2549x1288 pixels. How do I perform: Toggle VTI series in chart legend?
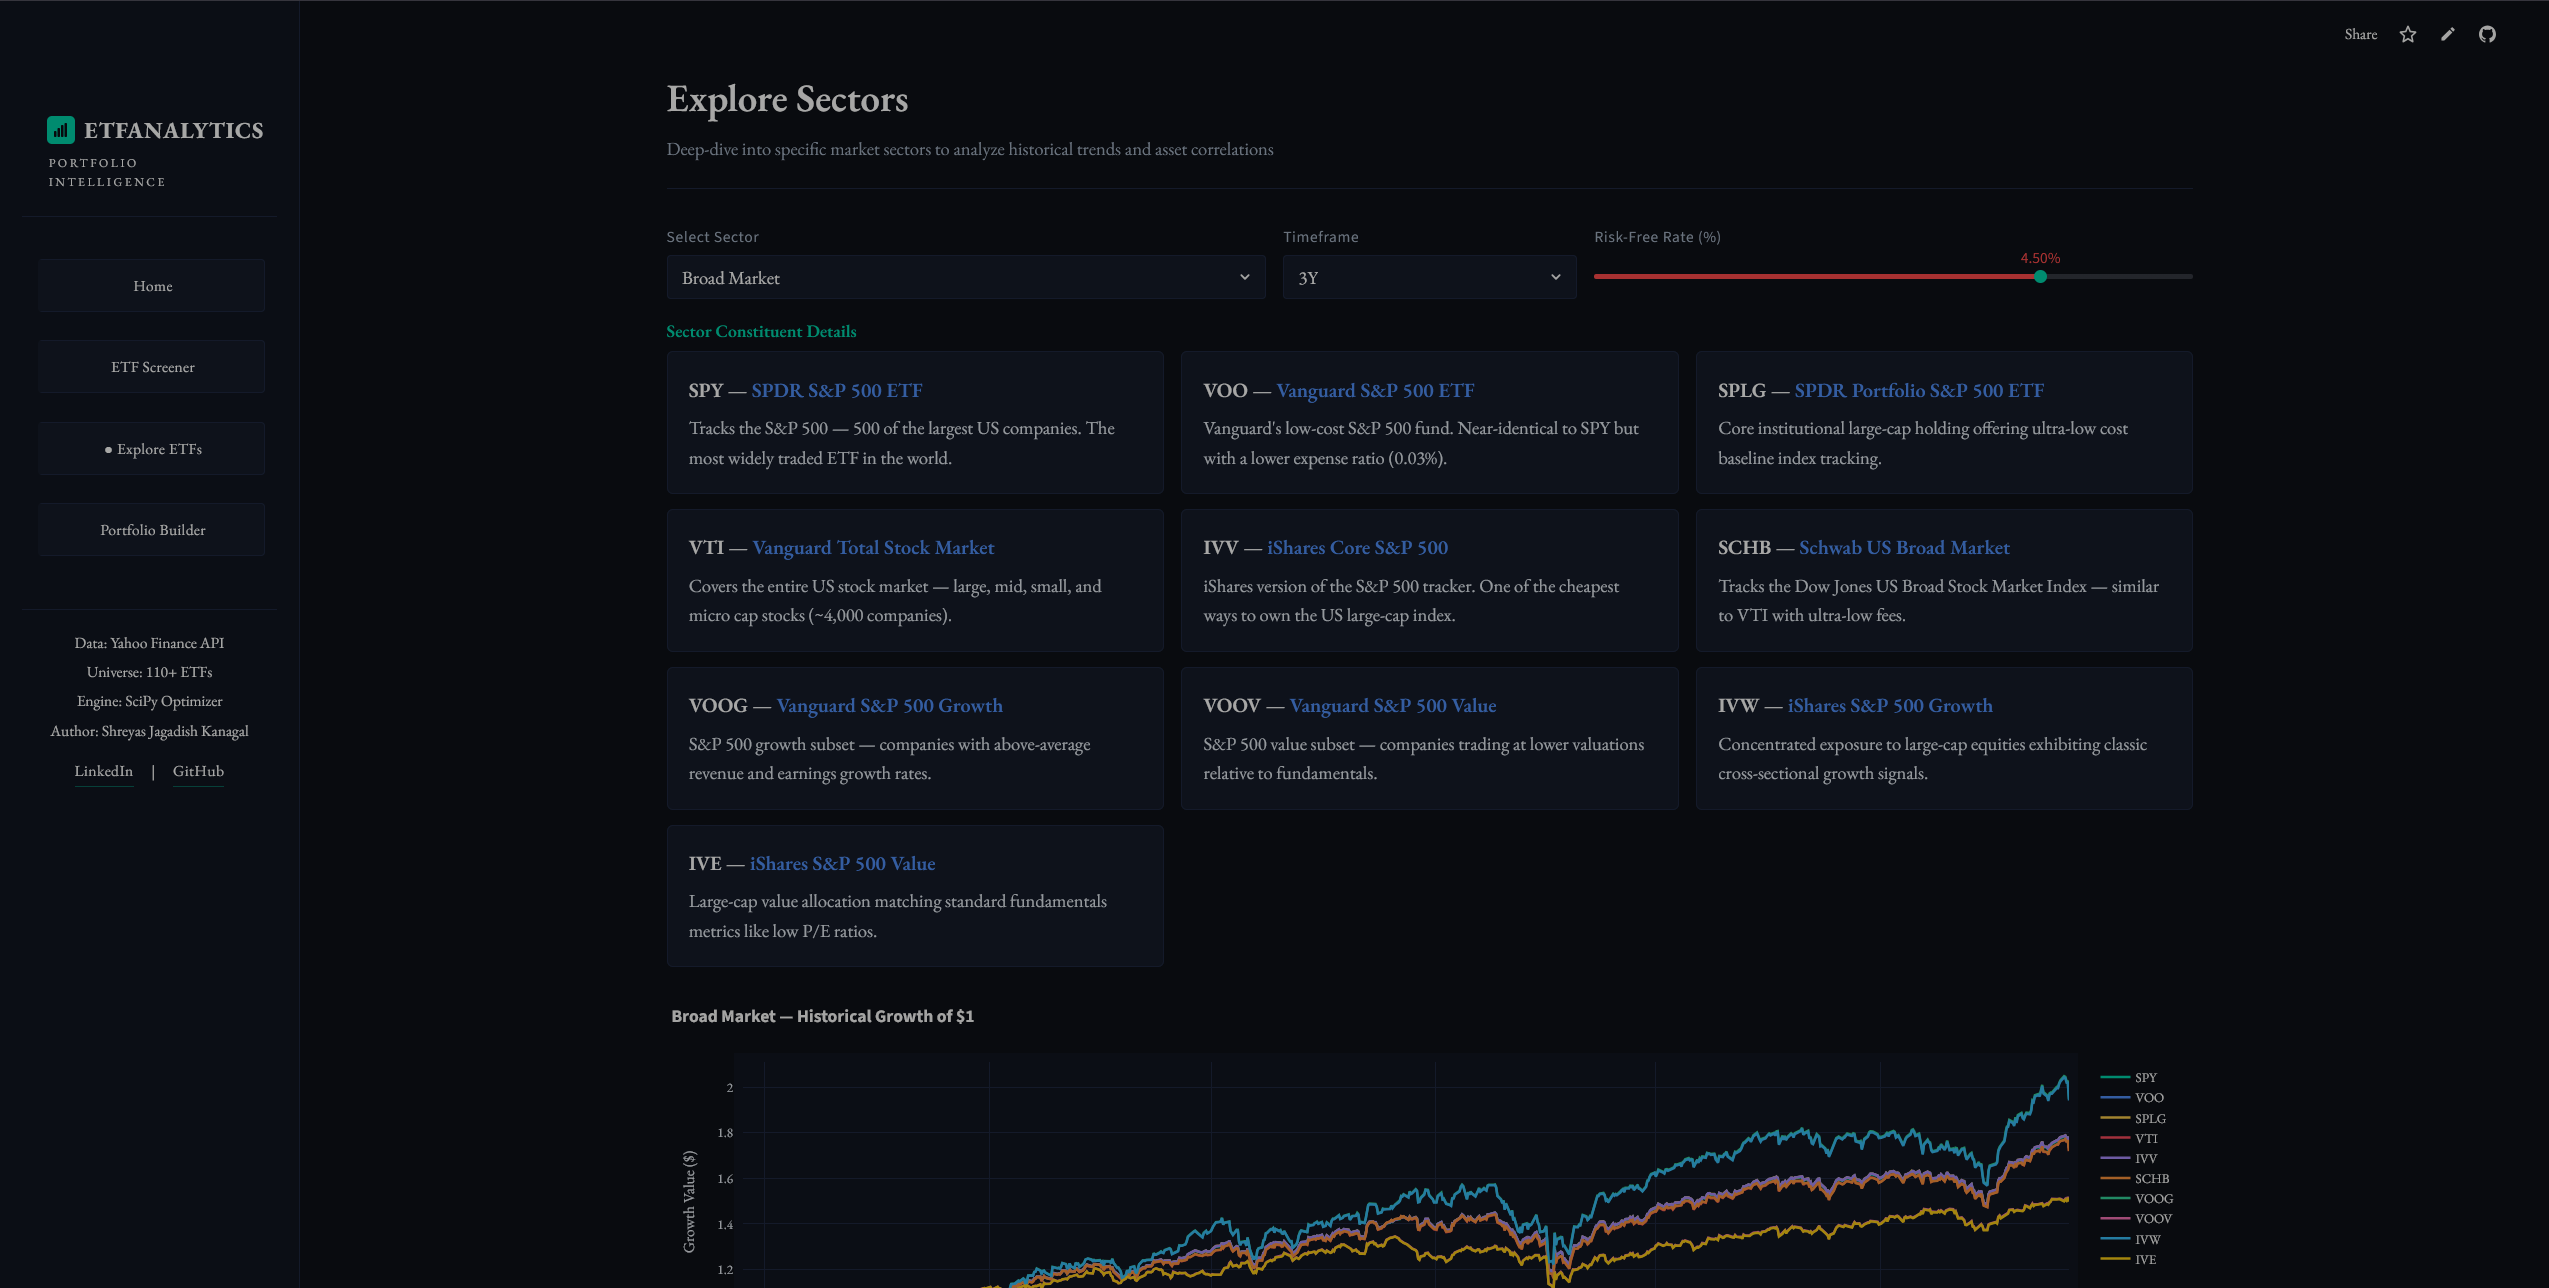[x=2130, y=1139]
